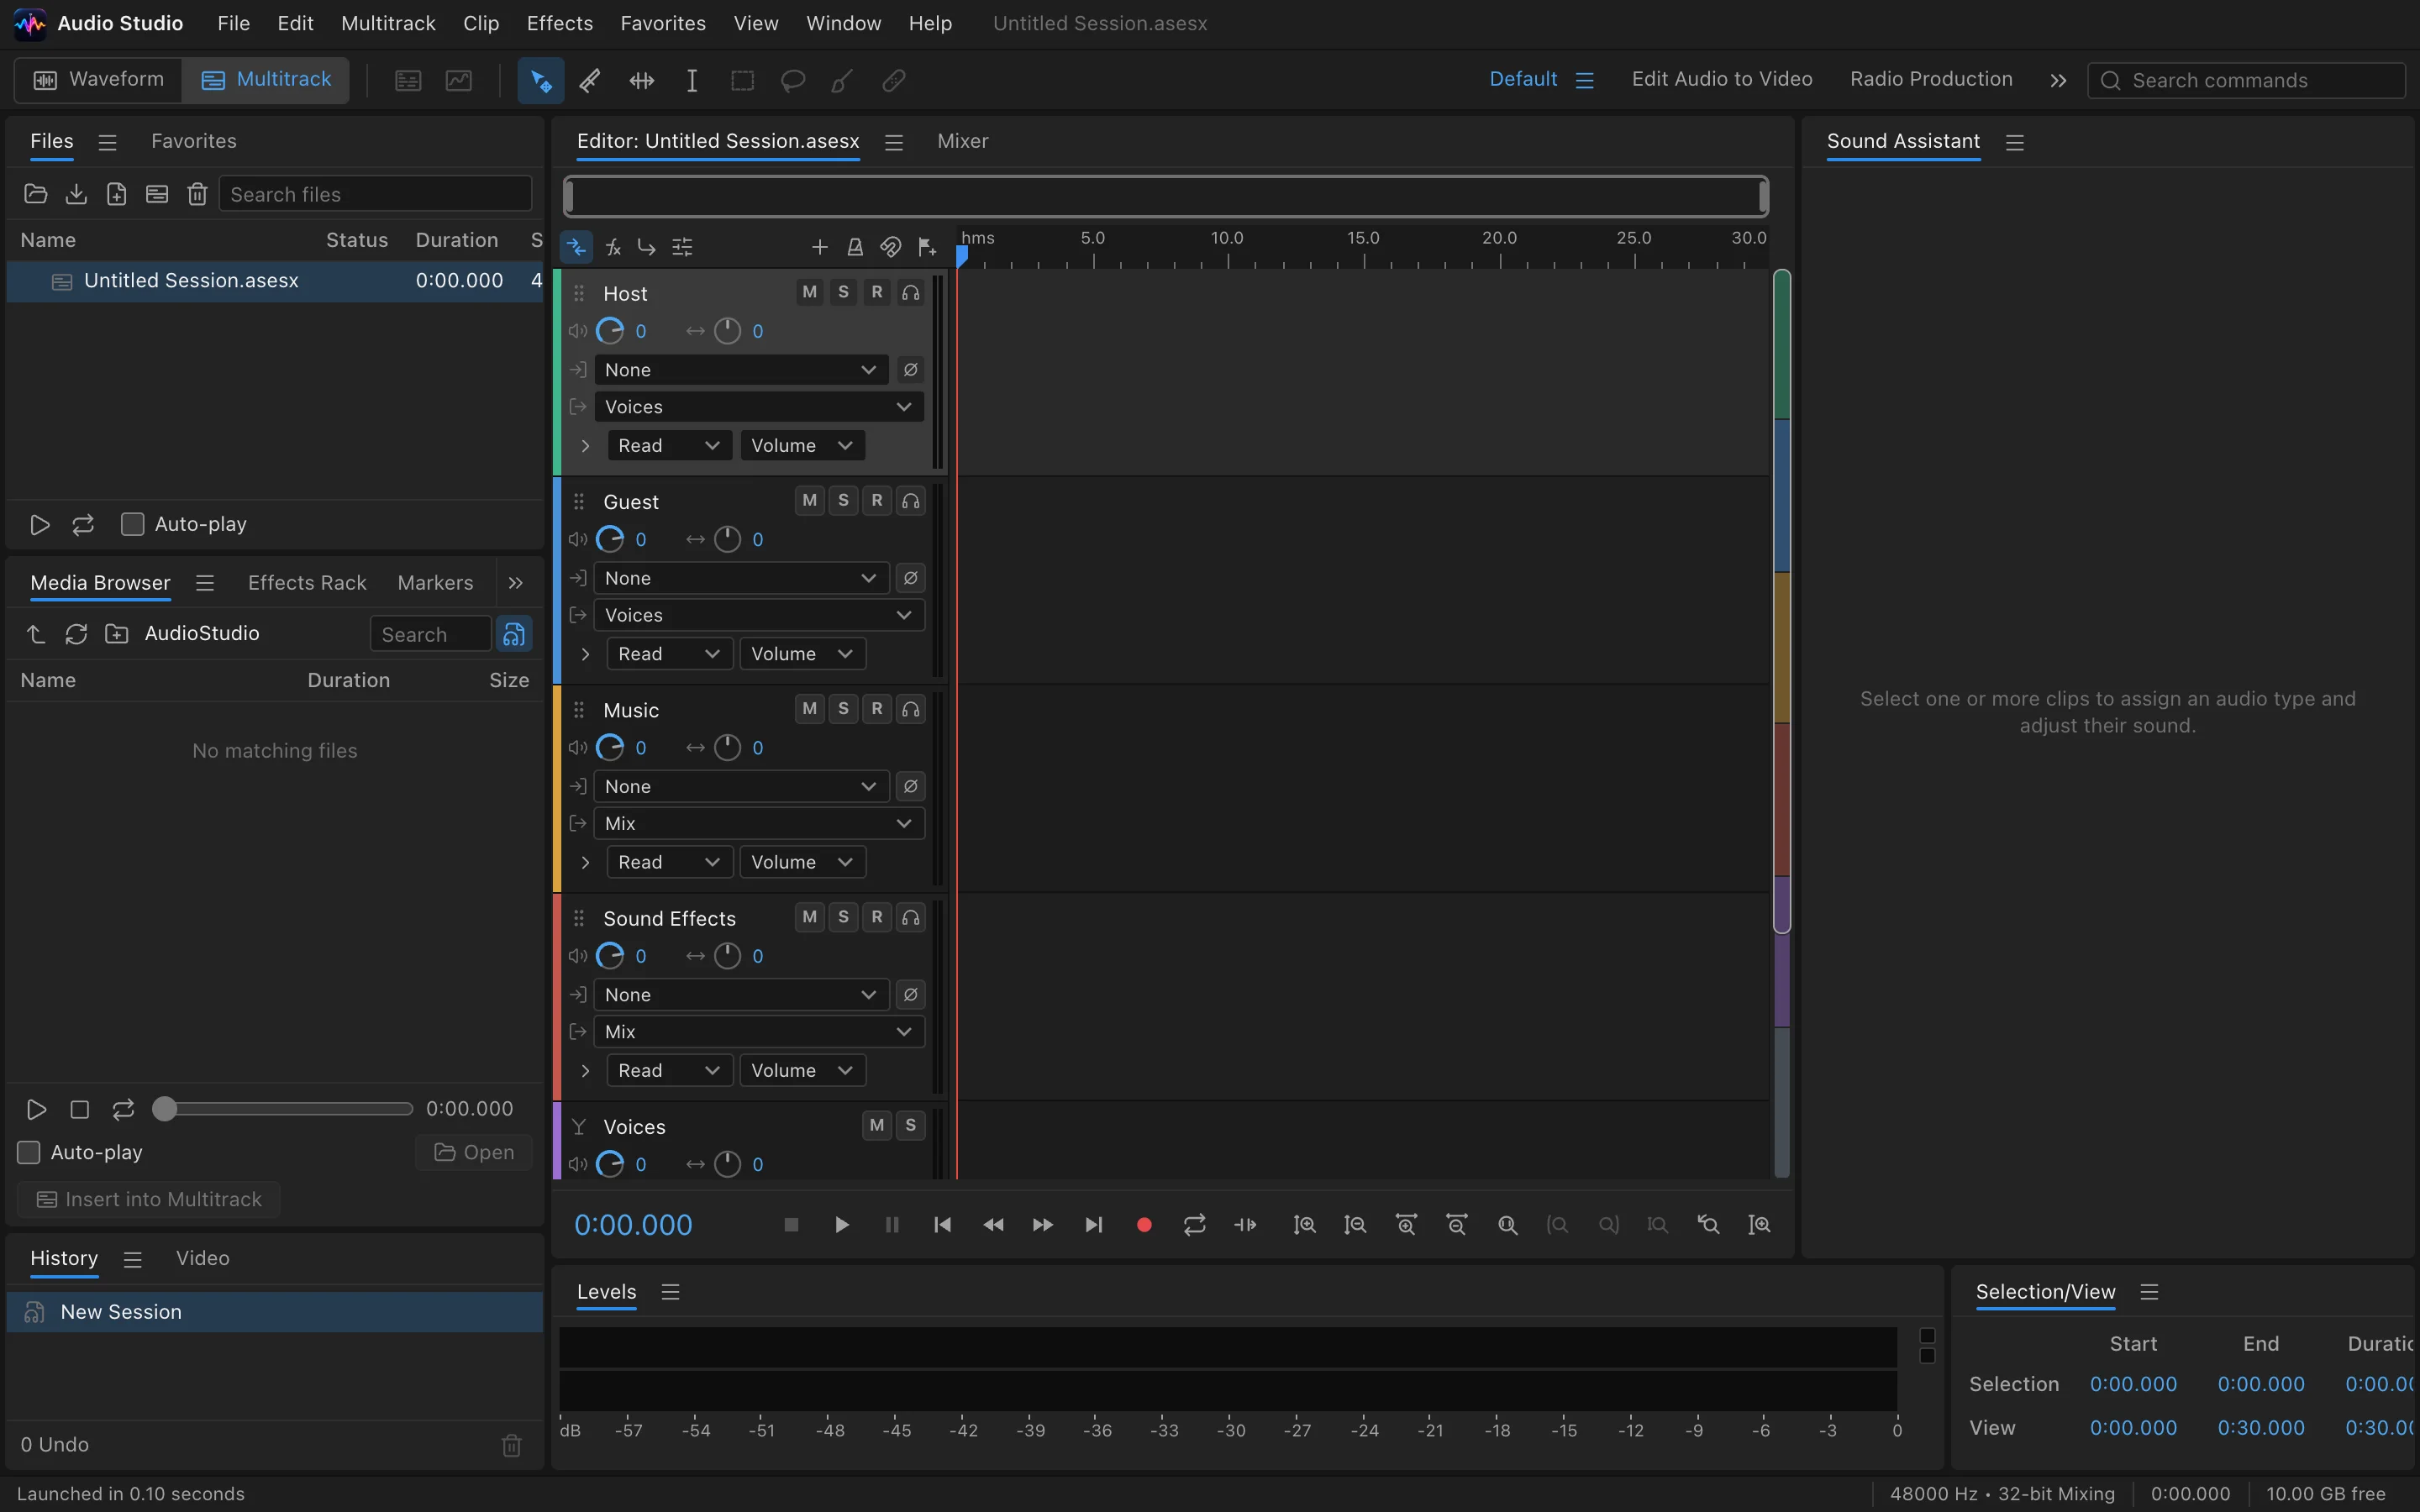The height and width of the screenshot is (1512, 2420).
Task: Select Radio Production workspace
Action: (x=1931, y=79)
